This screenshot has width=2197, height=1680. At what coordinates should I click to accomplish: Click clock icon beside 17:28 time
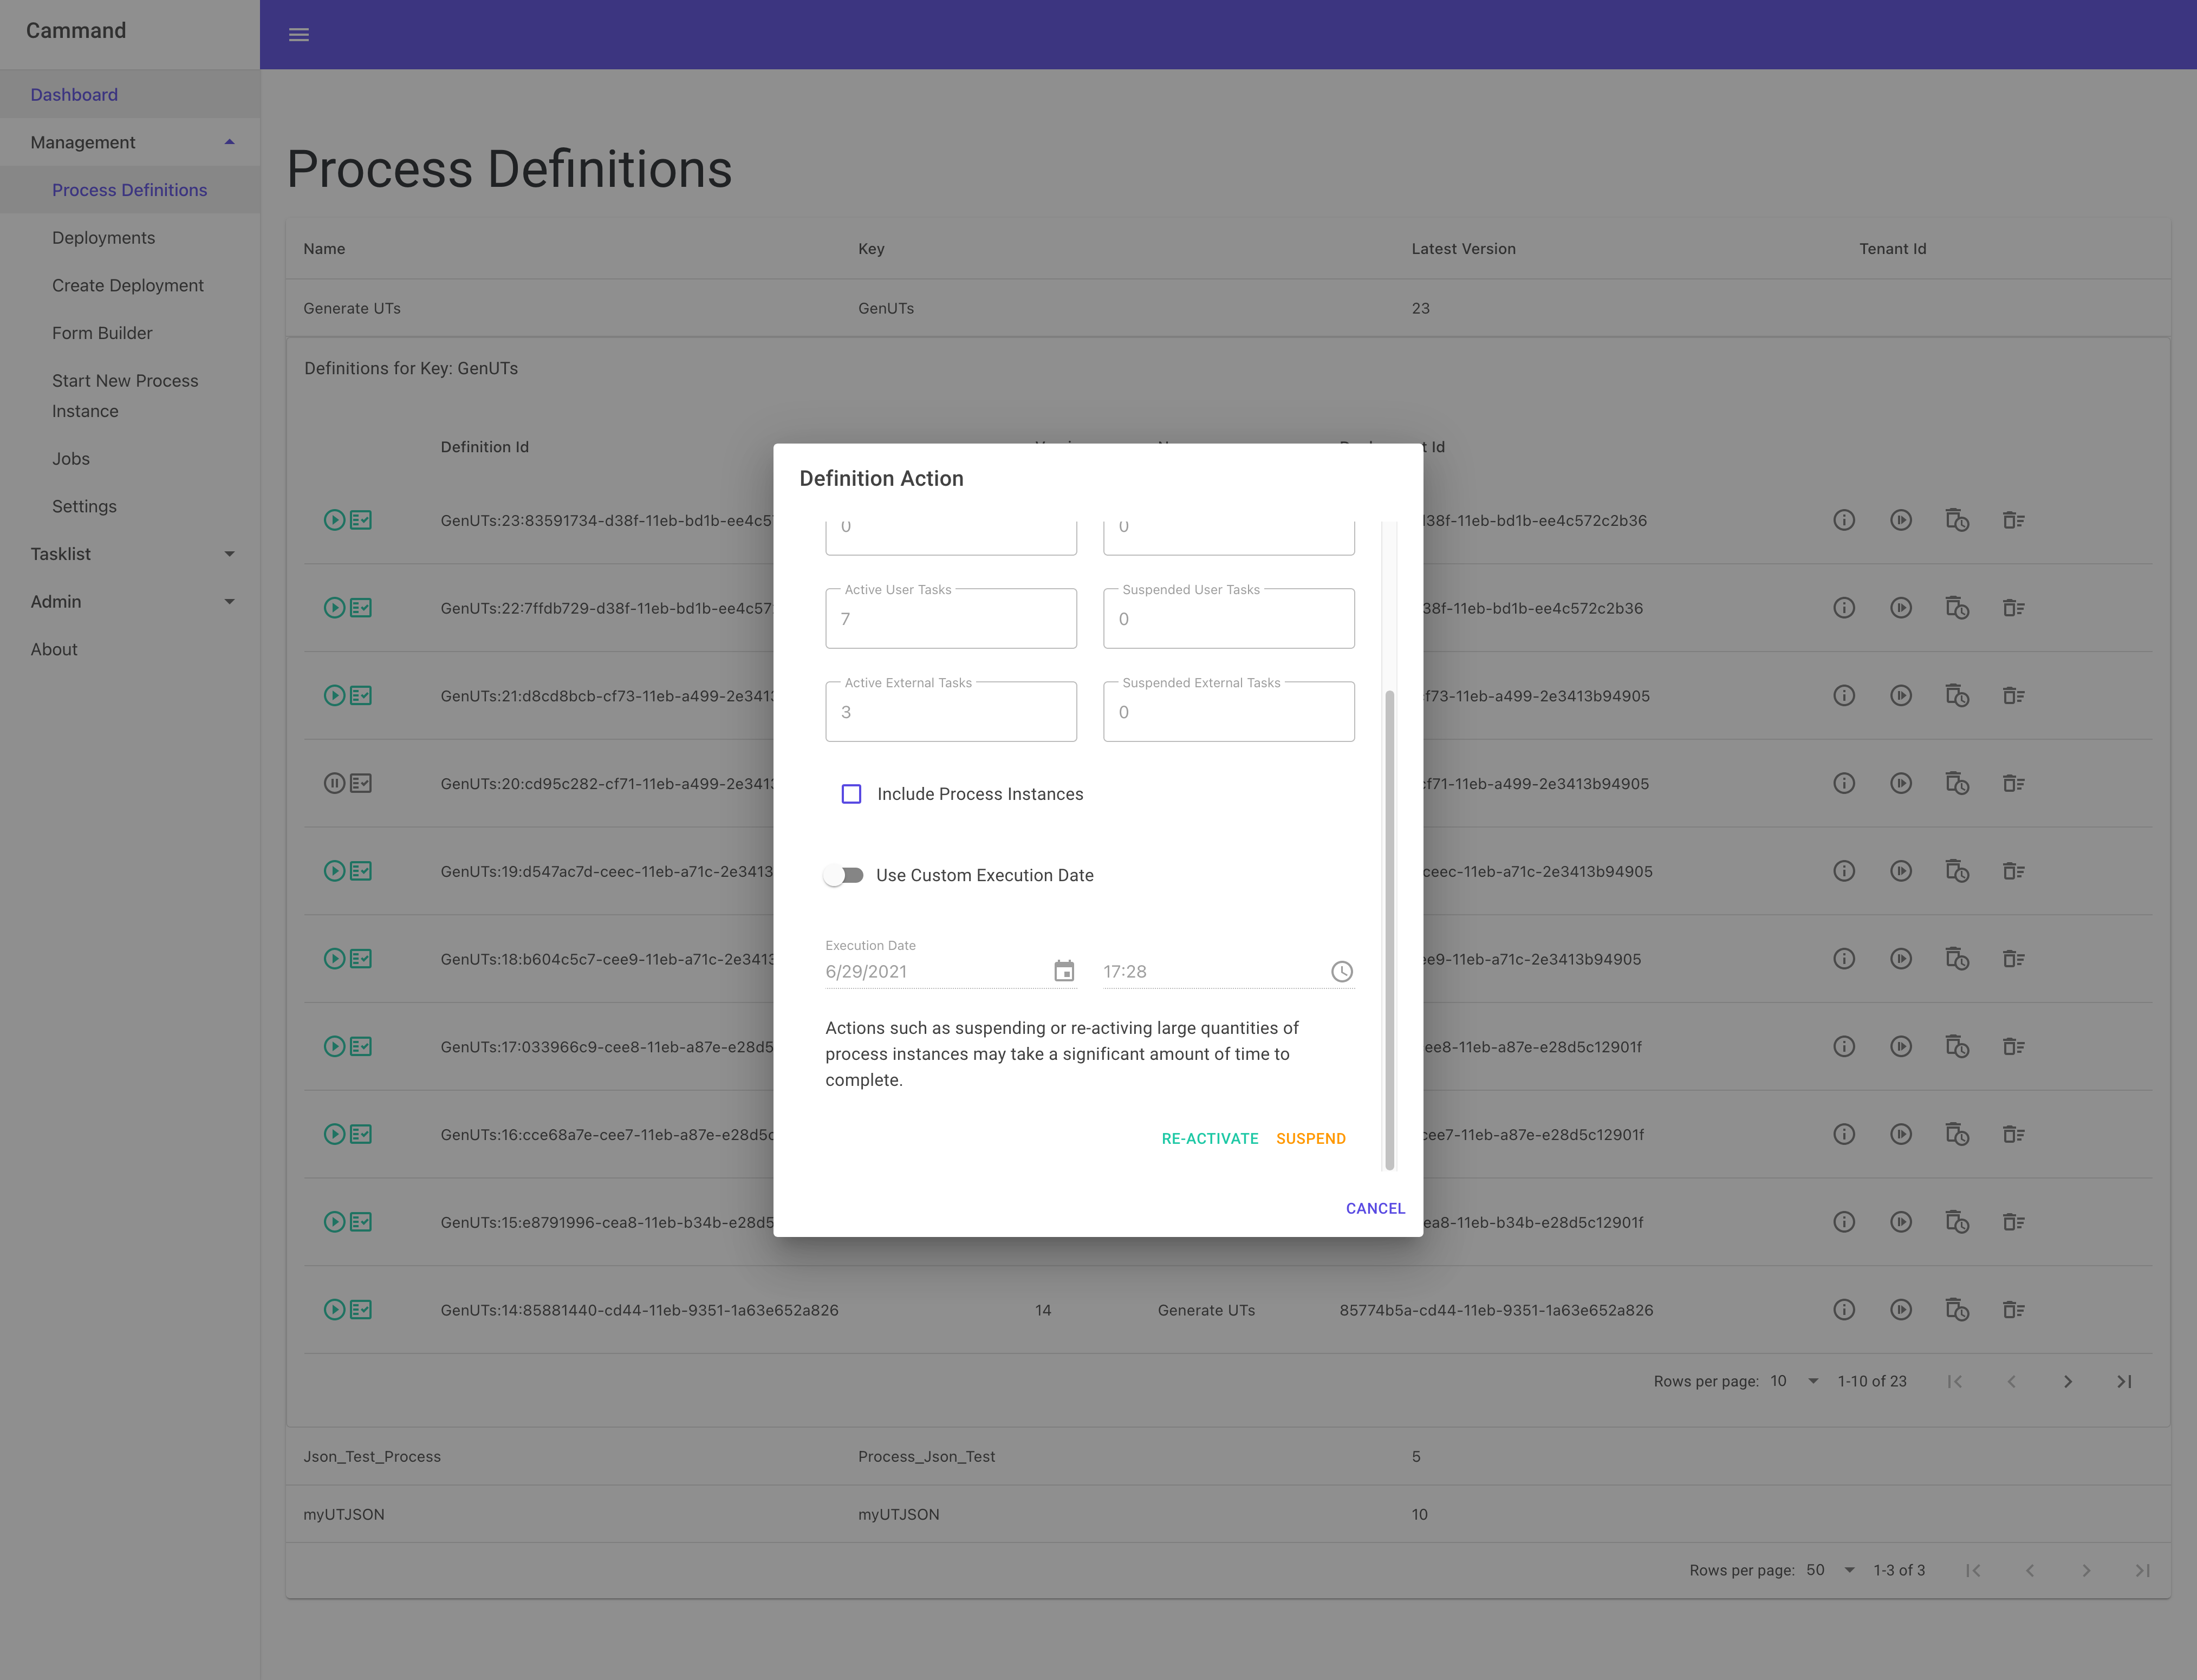coord(1341,971)
